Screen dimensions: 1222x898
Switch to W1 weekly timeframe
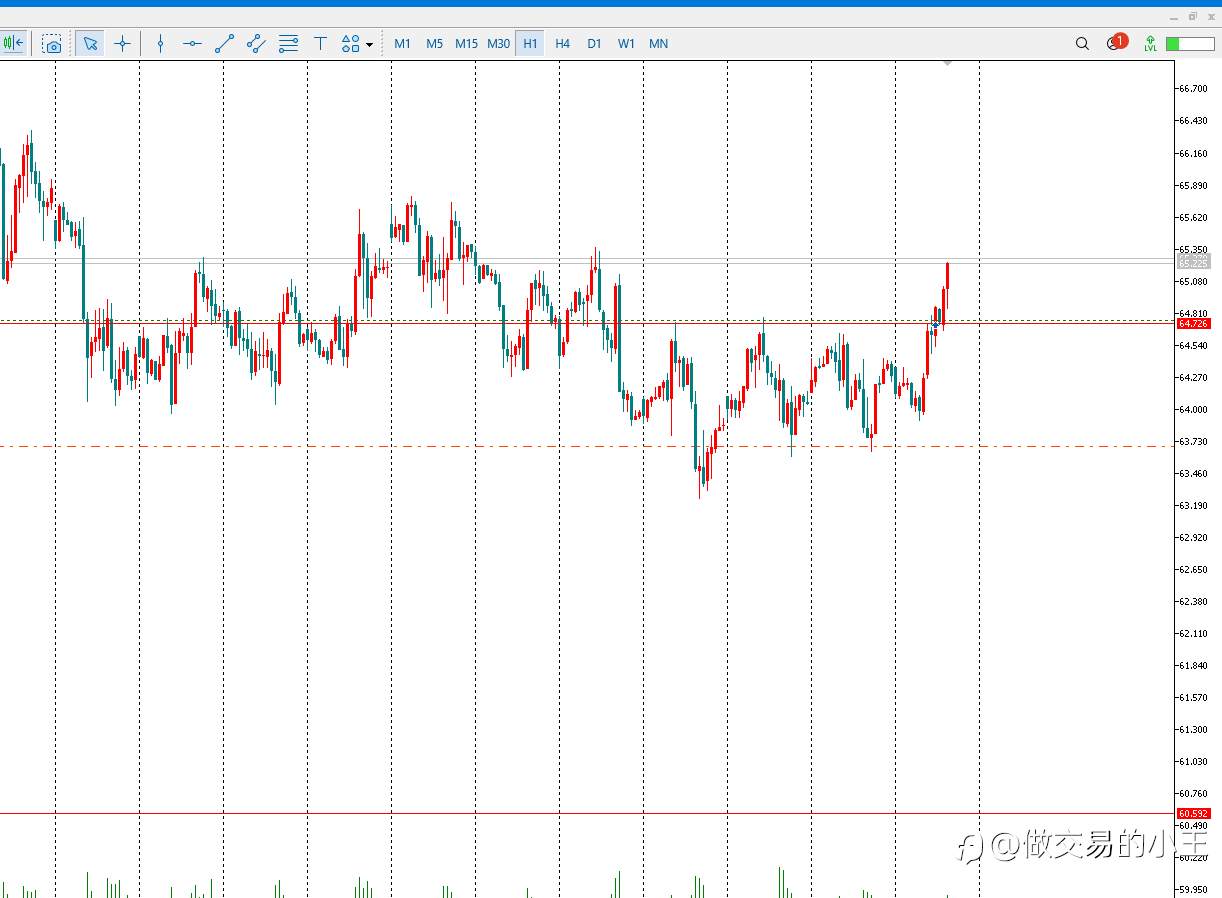tap(626, 43)
